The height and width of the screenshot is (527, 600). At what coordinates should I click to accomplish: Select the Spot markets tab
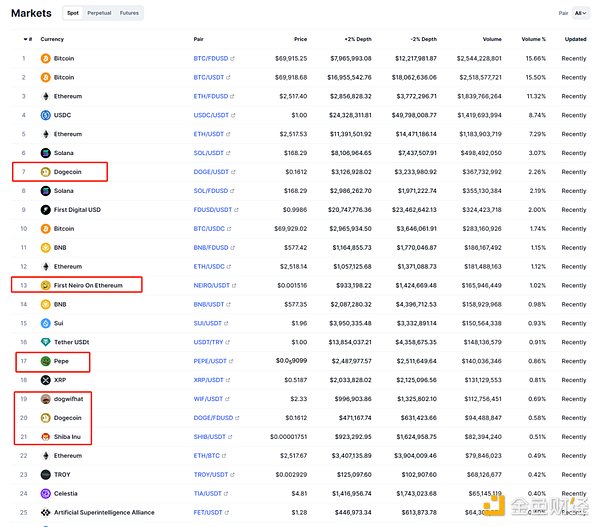pos(73,14)
